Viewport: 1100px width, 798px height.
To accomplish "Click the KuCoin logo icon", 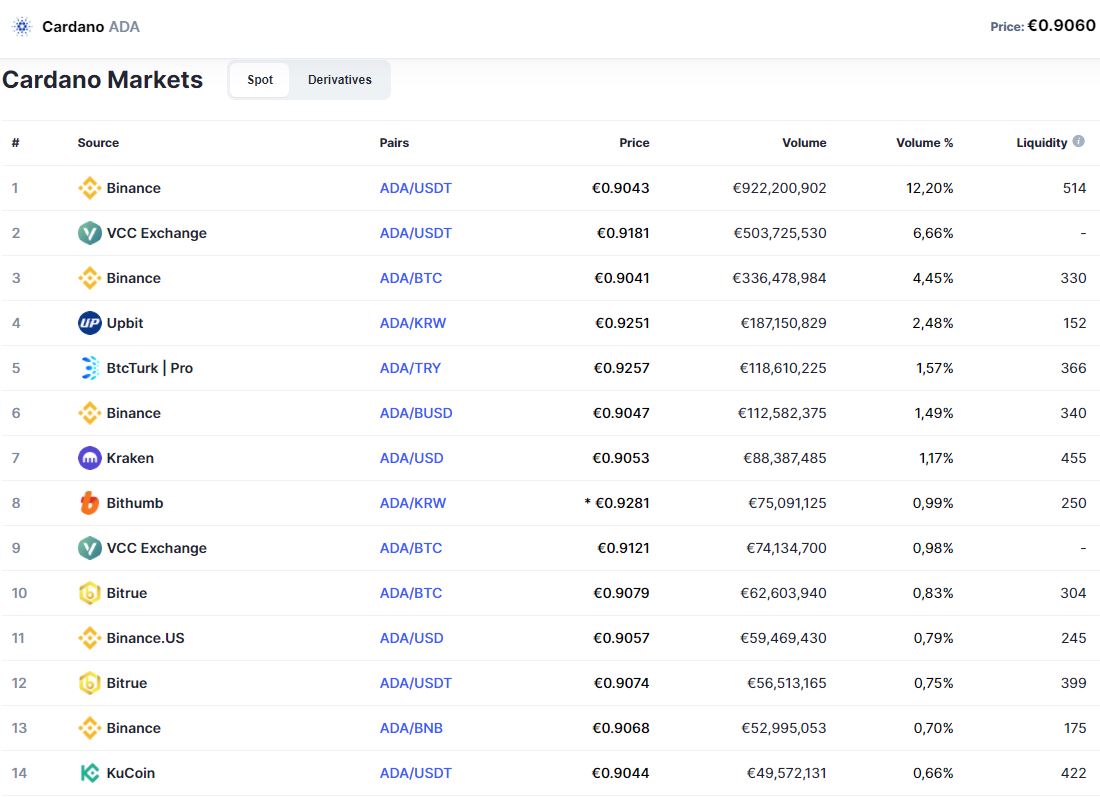I will coord(90,773).
